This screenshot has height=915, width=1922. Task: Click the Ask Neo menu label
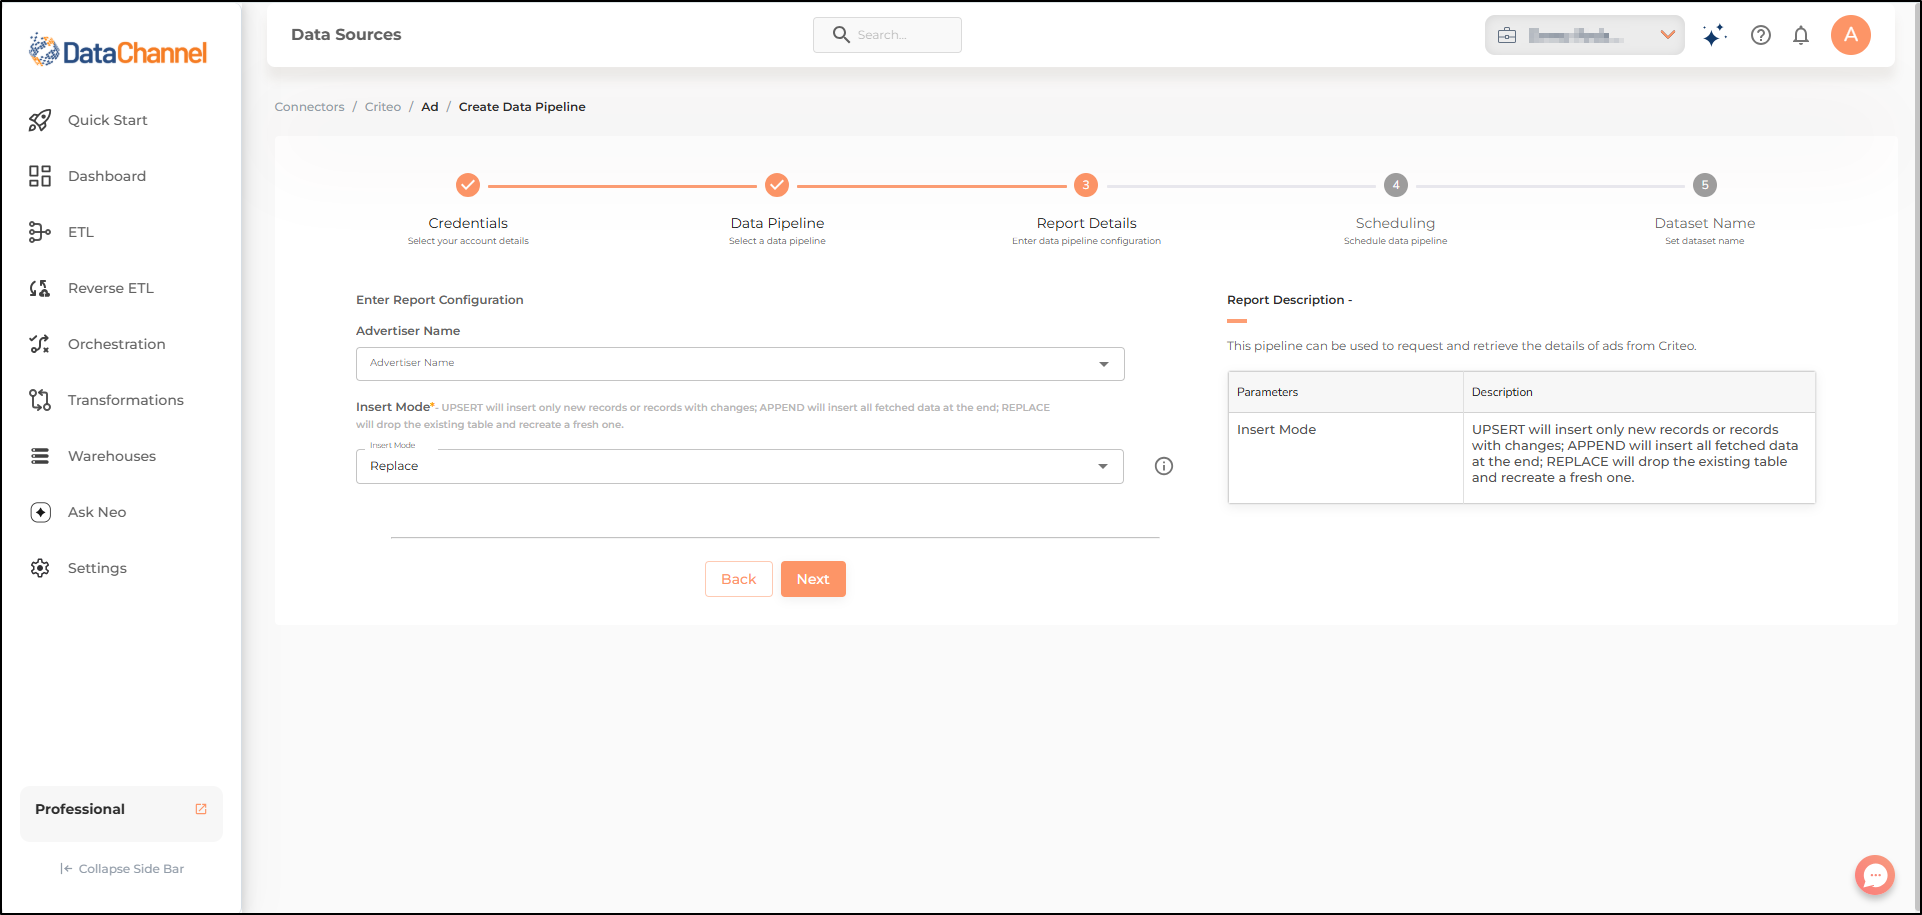pyautogui.click(x=97, y=512)
